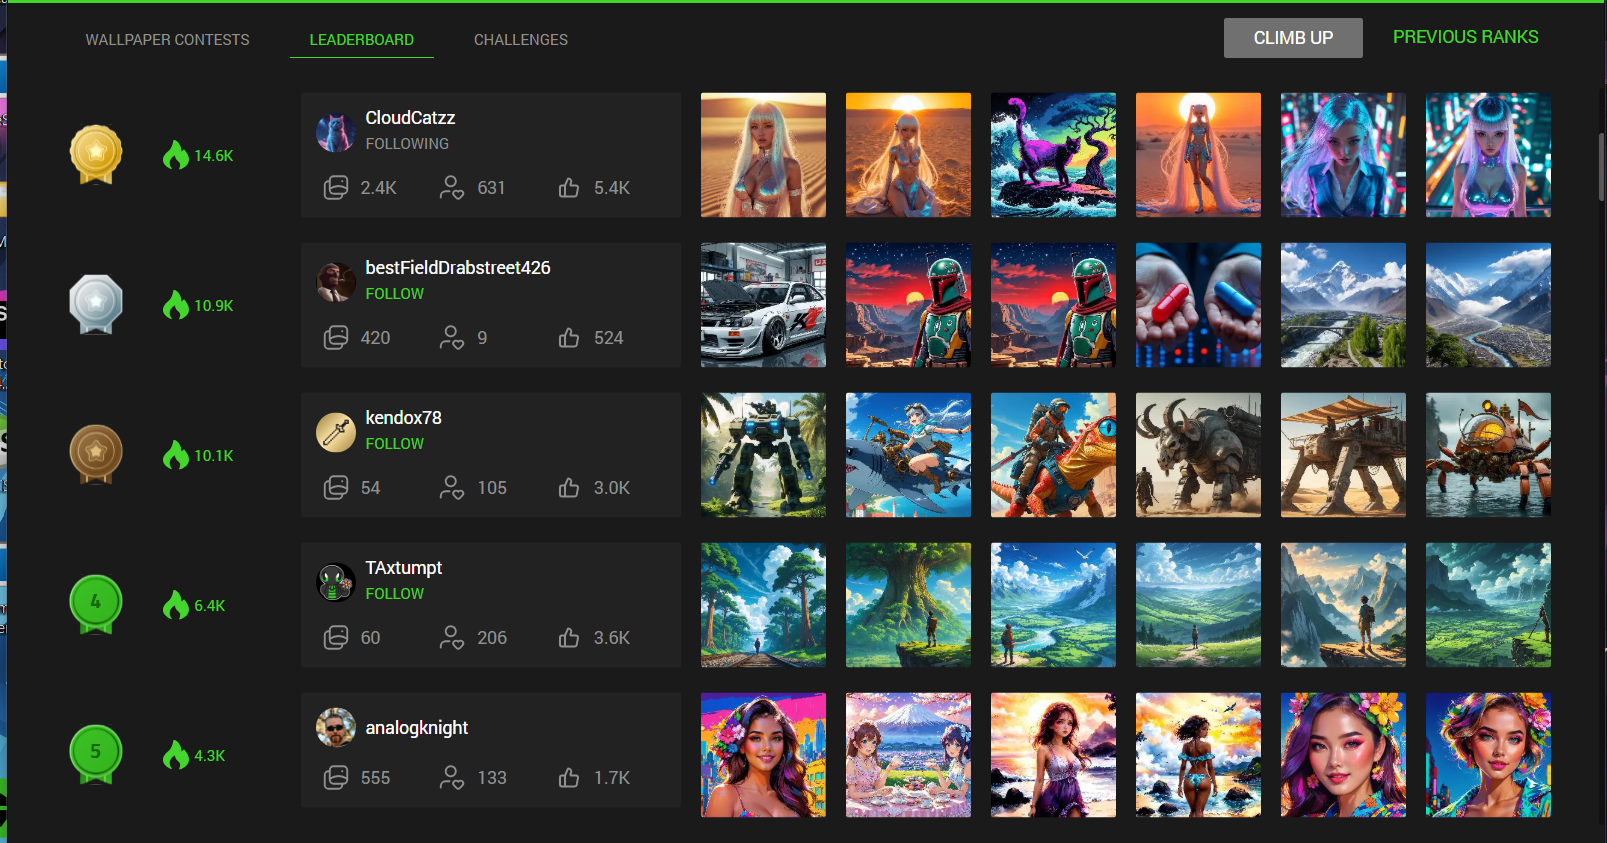Open the CloudCatzz username link
The image size is (1607, 843).
coord(410,118)
